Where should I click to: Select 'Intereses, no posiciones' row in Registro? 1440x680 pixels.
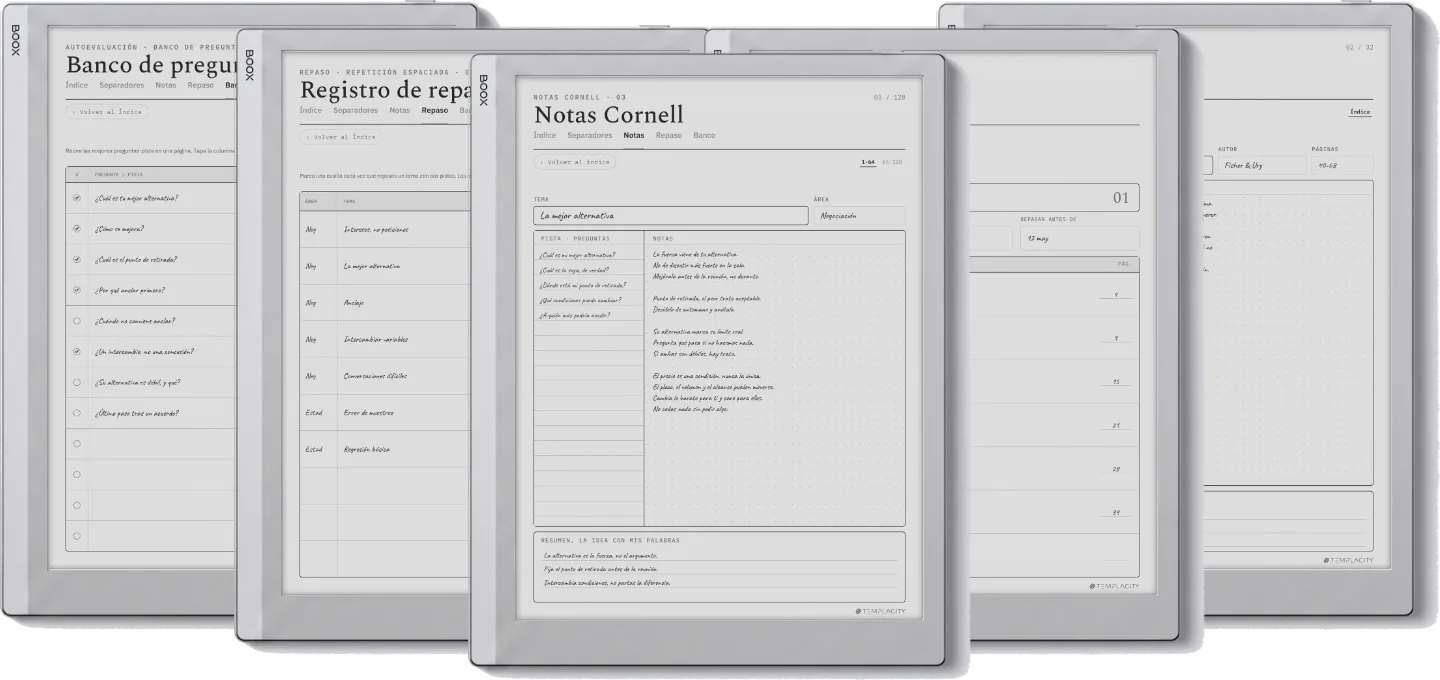click(385, 229)
